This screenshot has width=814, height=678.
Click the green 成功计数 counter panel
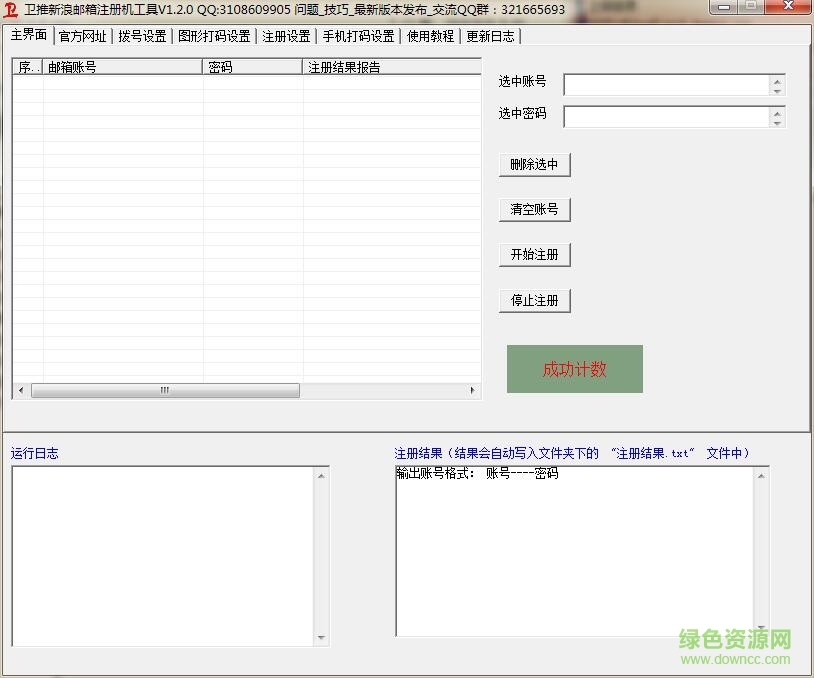(575, 368)
